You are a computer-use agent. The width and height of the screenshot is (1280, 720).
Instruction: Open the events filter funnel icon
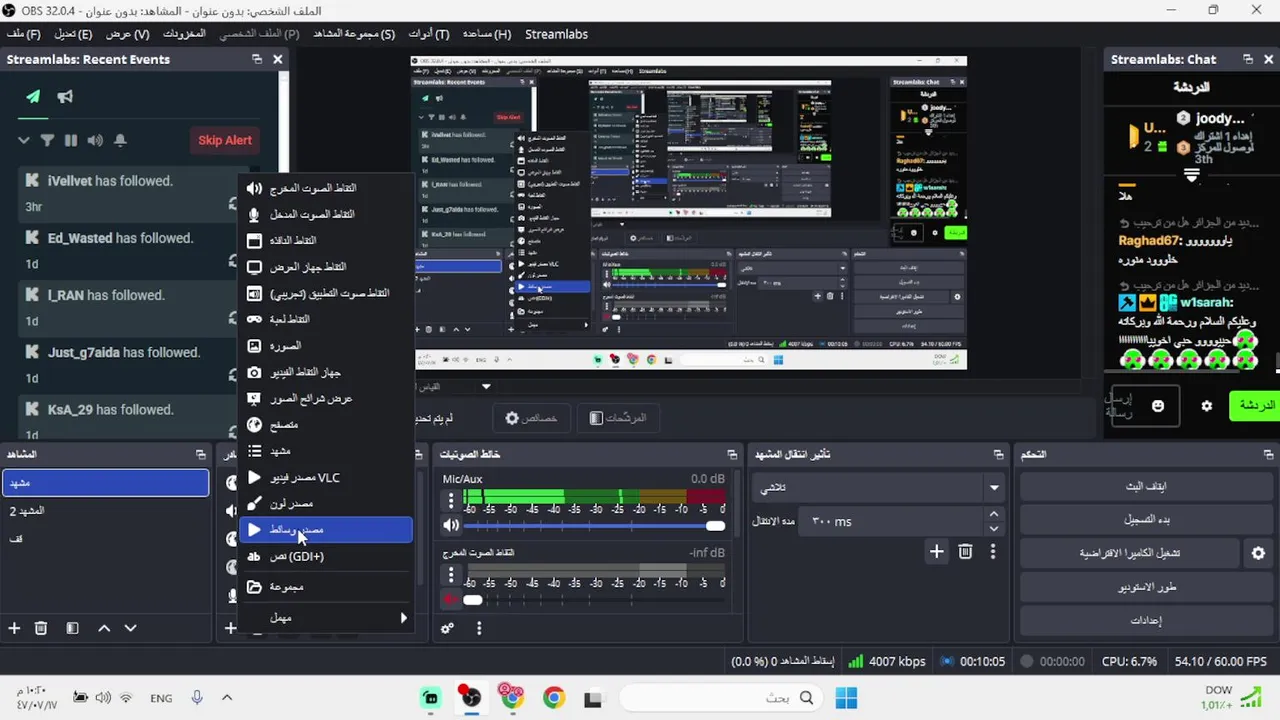coord(47,141)
